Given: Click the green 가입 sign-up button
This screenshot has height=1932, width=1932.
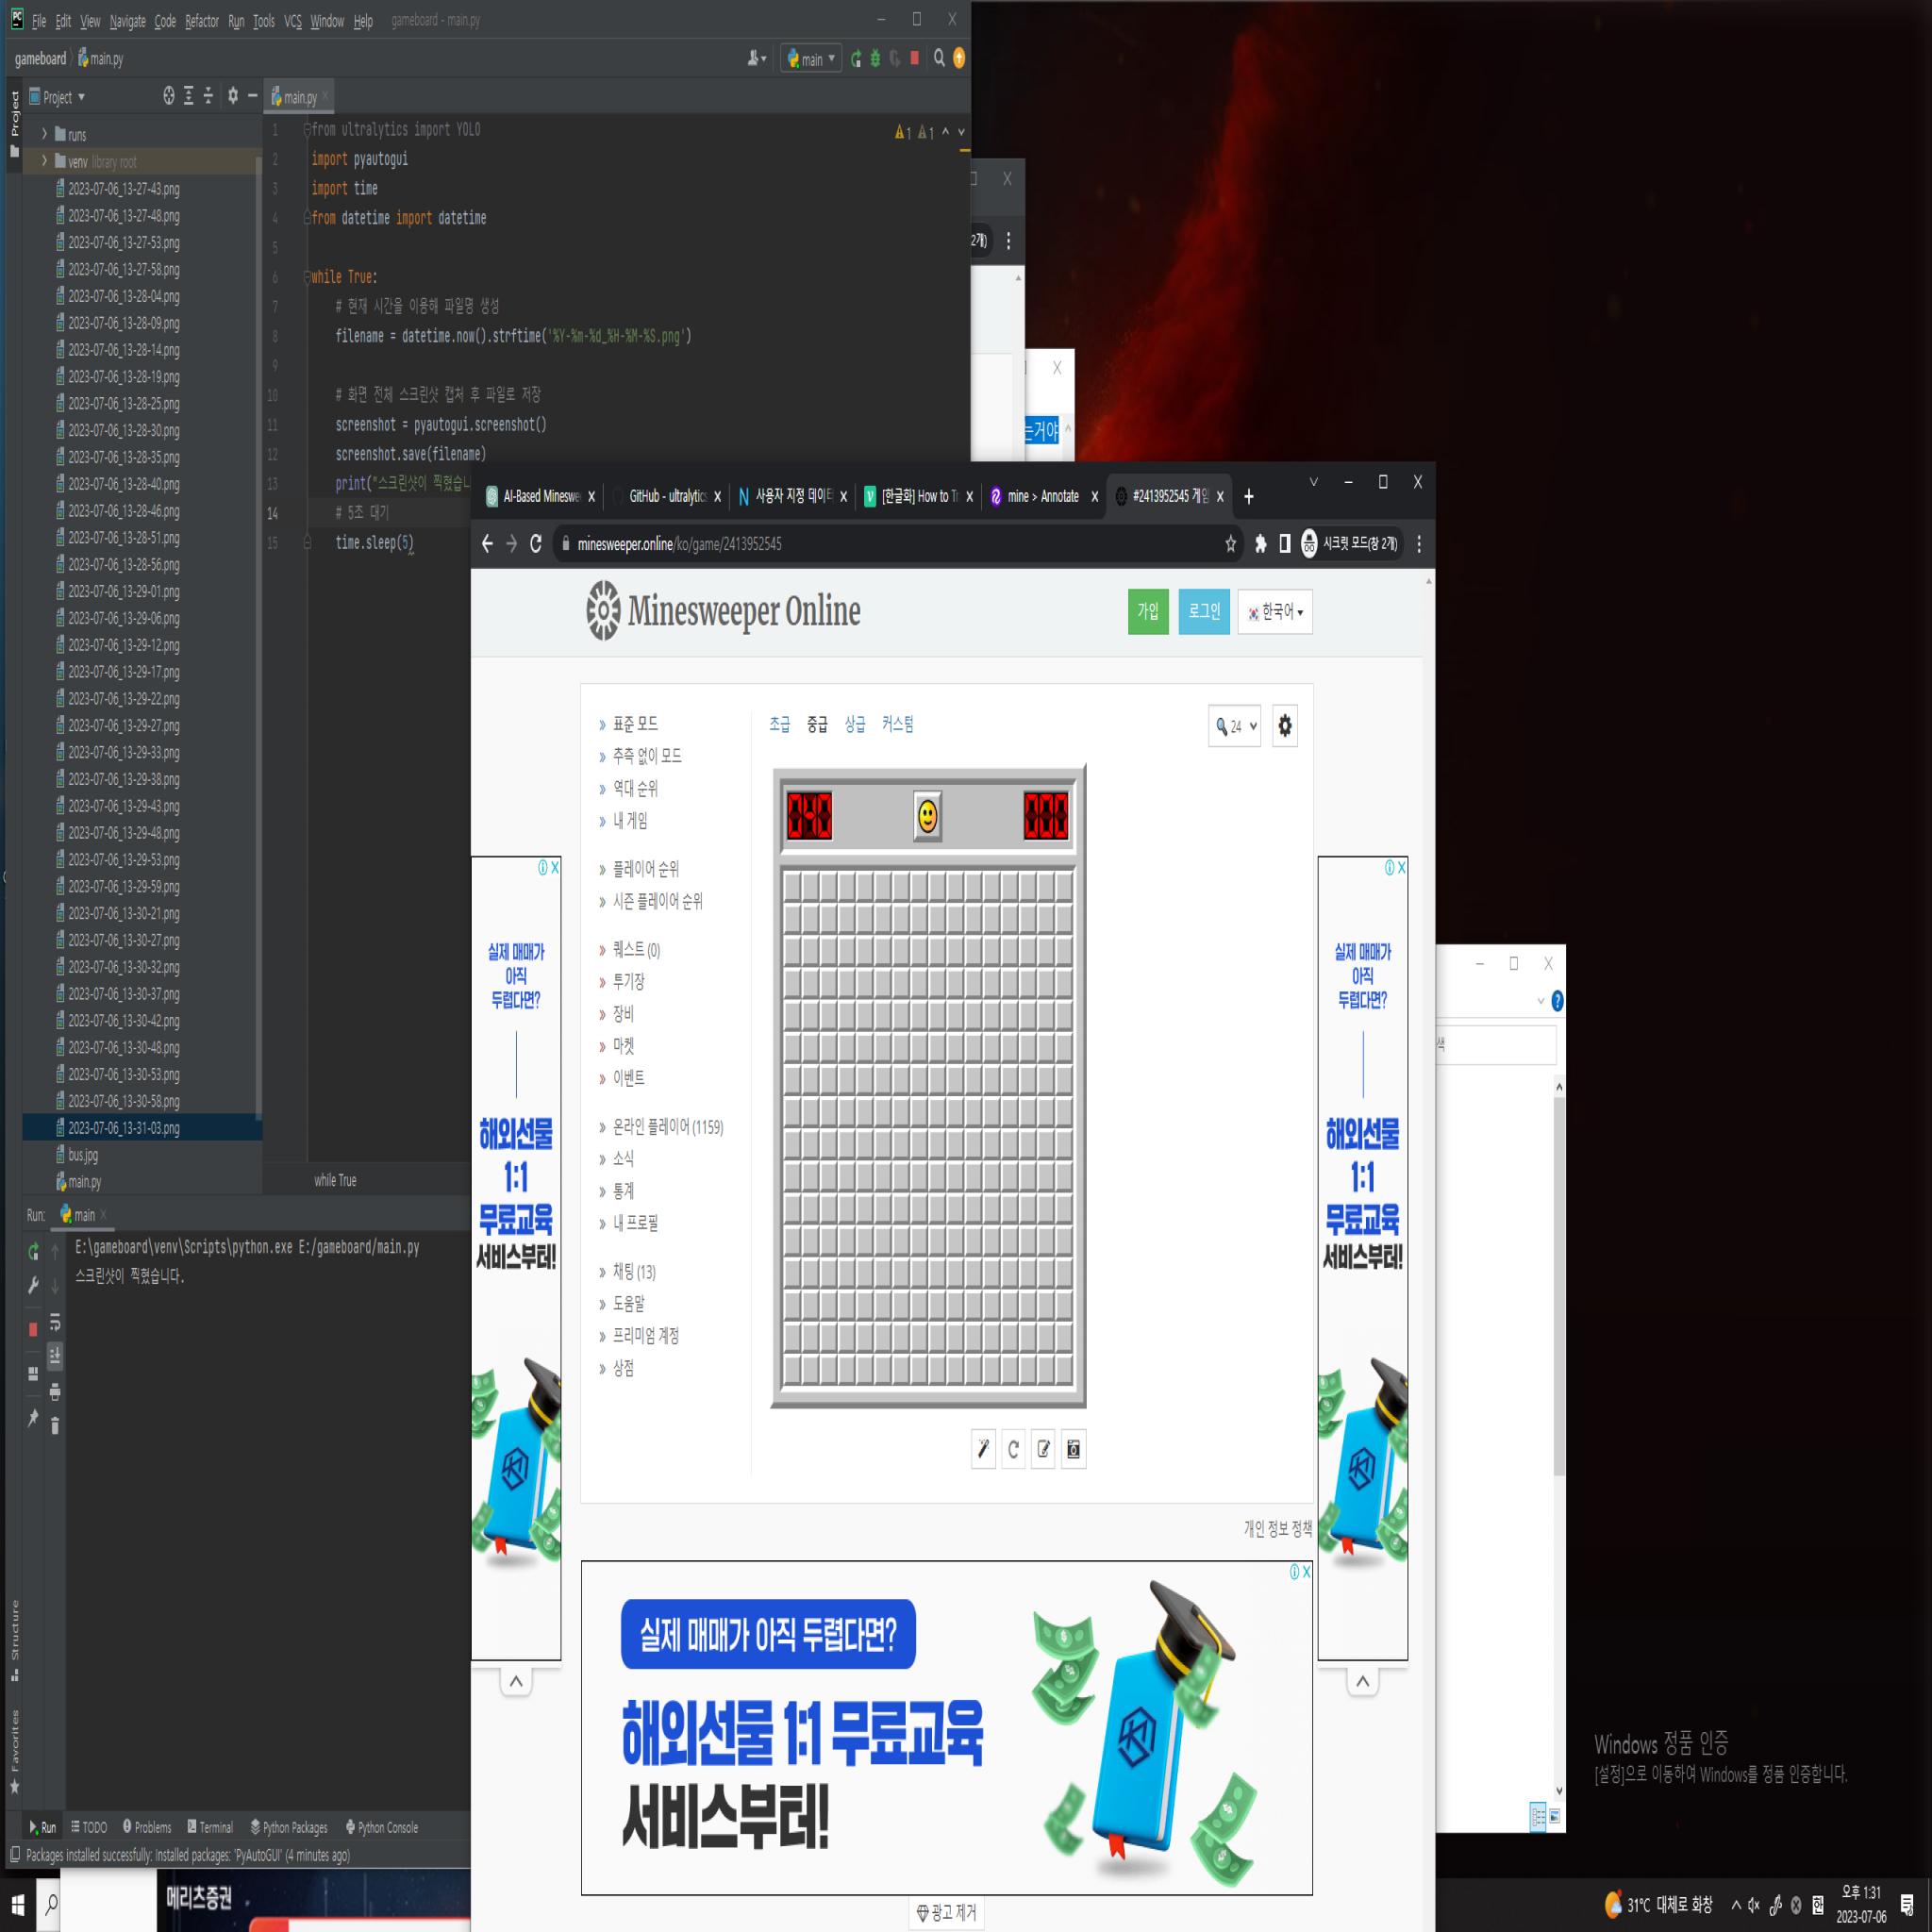Looking at the screenshot, I should (1148, 612).
